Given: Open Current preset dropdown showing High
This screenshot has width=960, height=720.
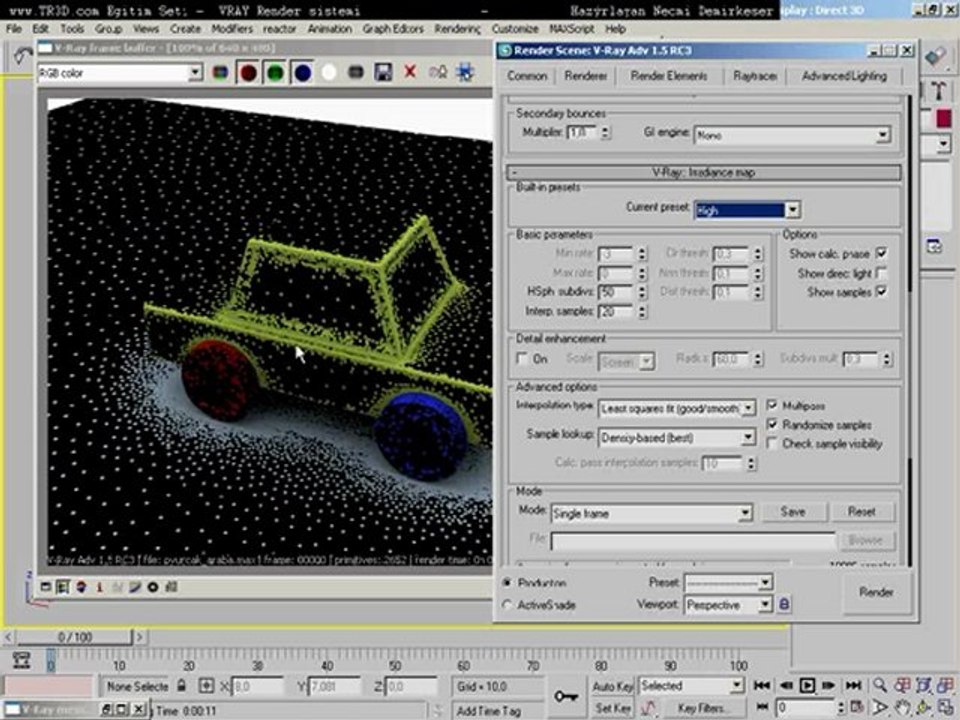Looking at the screenshot, I should point(748,210).
